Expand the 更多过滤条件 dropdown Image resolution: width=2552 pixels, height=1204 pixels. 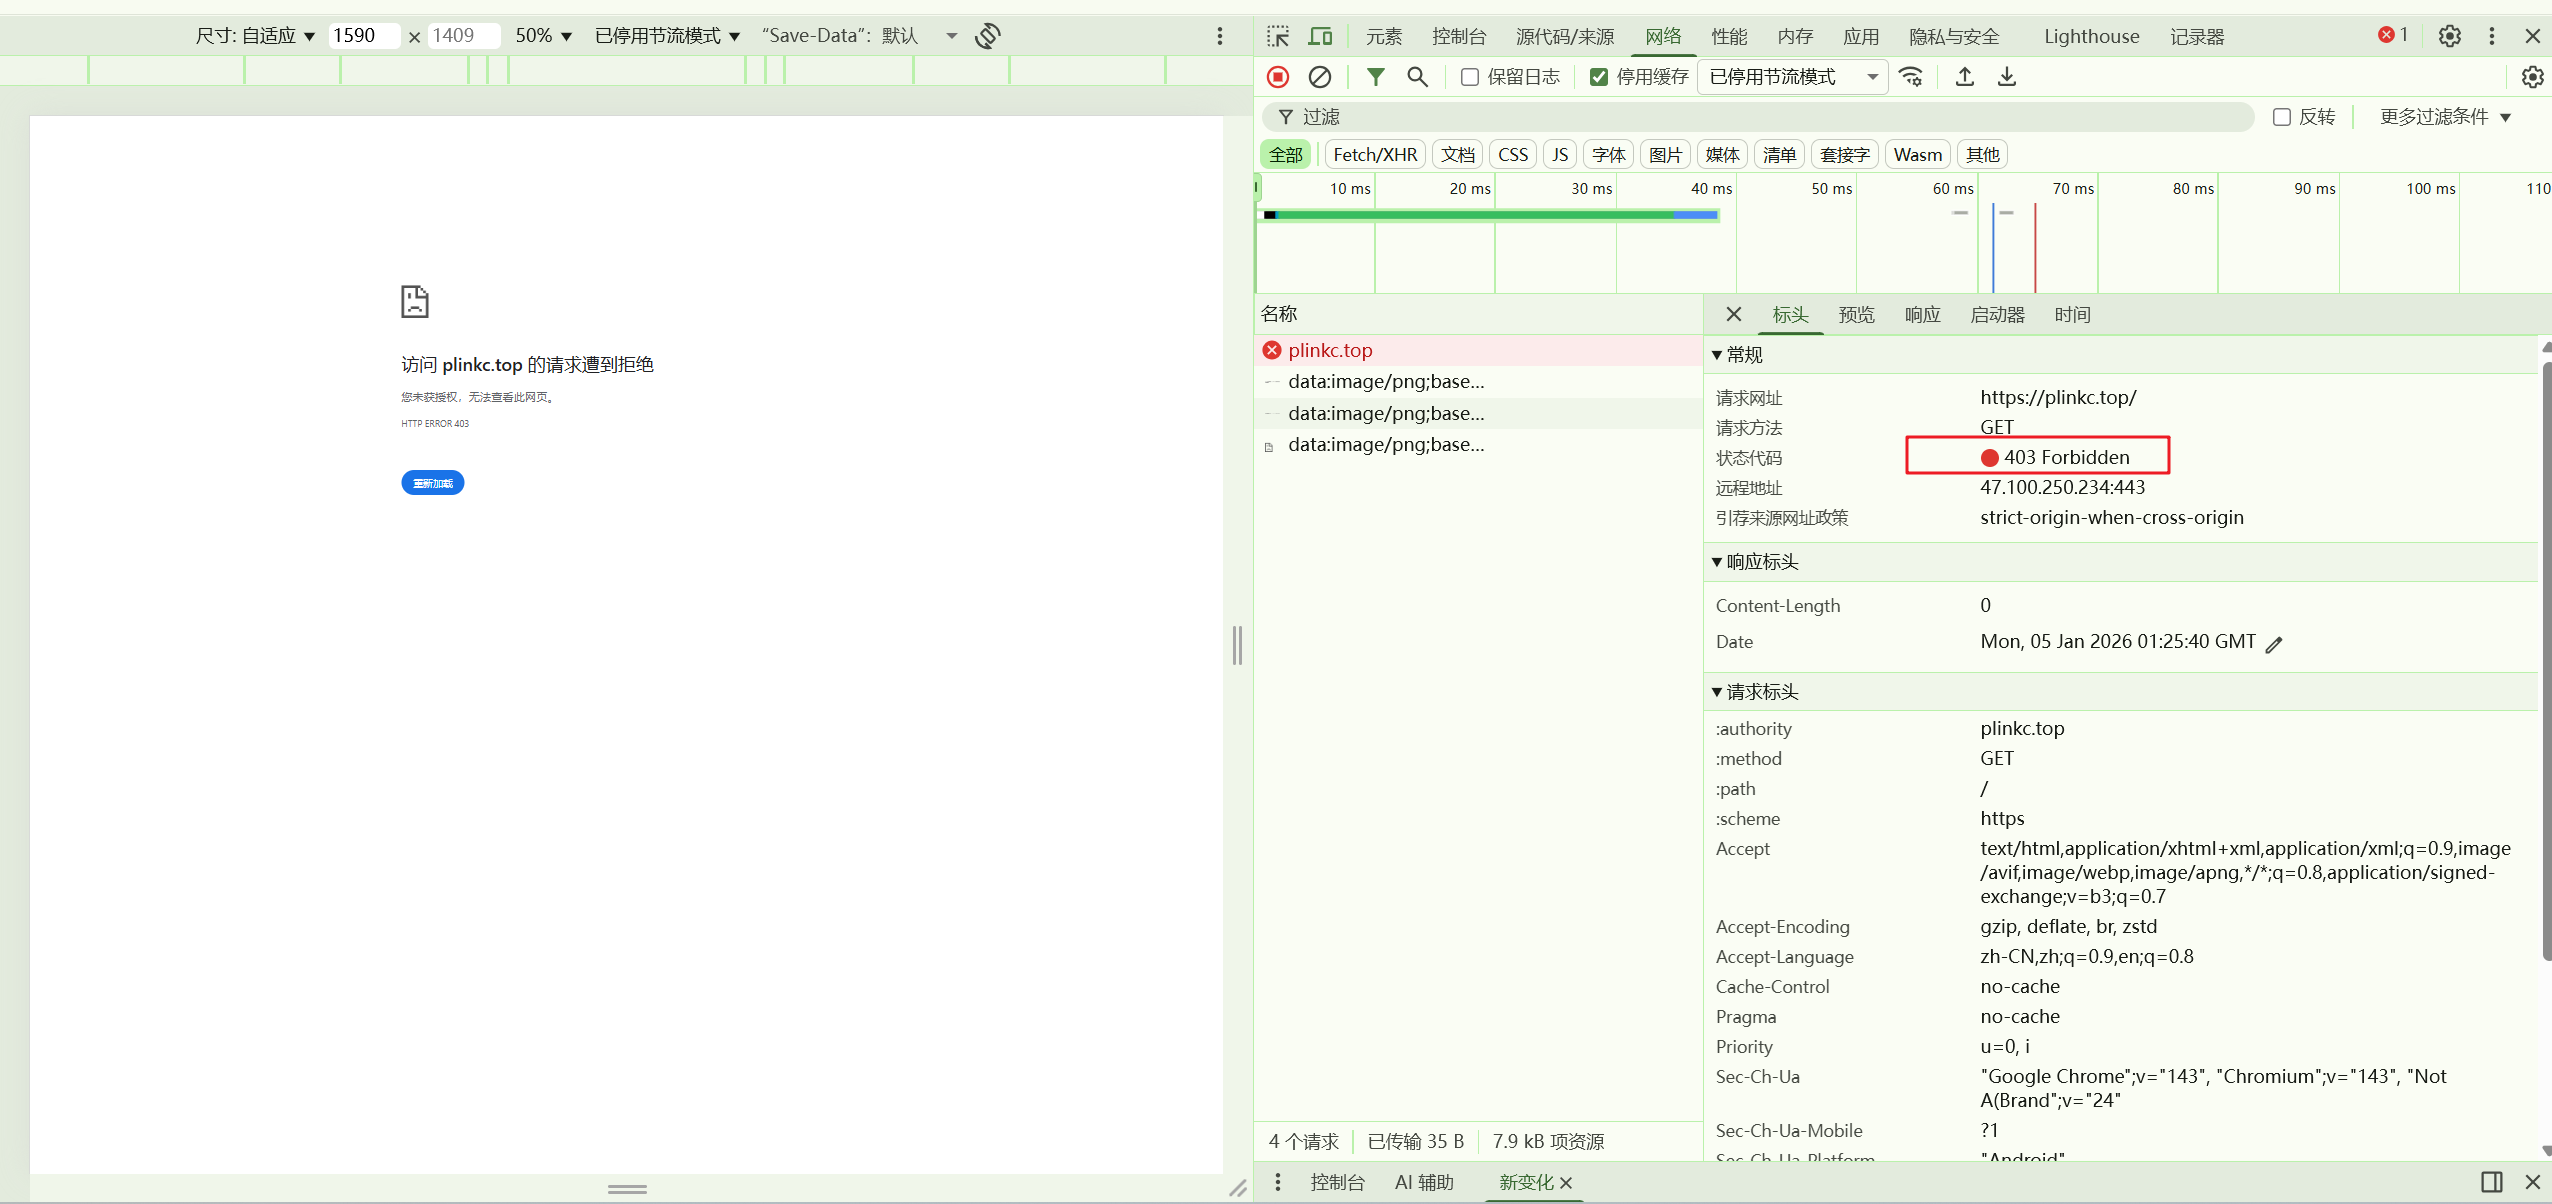pos(2445,117)
